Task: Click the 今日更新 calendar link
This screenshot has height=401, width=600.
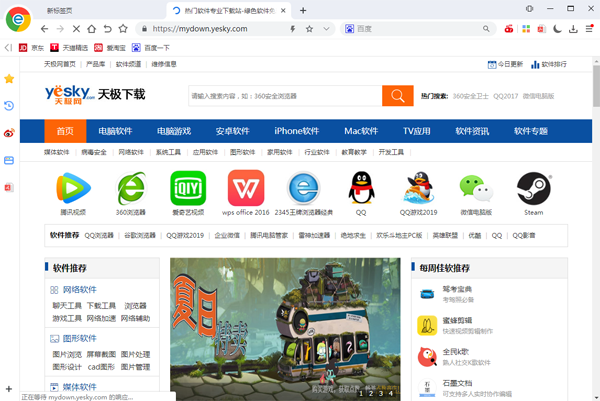Action: (505, 64)
